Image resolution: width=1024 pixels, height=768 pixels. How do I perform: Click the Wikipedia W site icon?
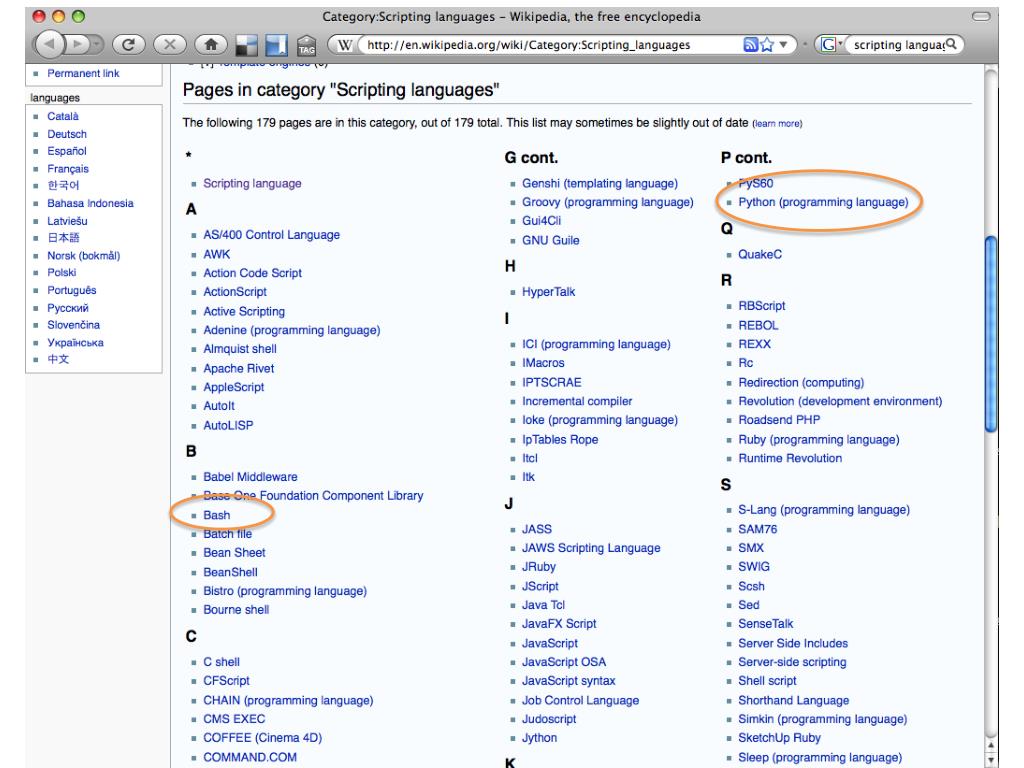point(345,45)
